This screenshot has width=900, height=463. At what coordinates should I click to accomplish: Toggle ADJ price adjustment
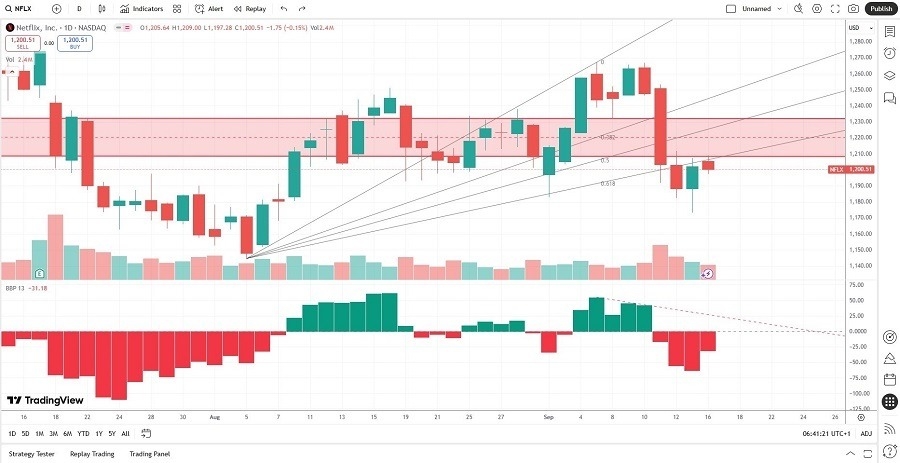(x=866, y=433)
